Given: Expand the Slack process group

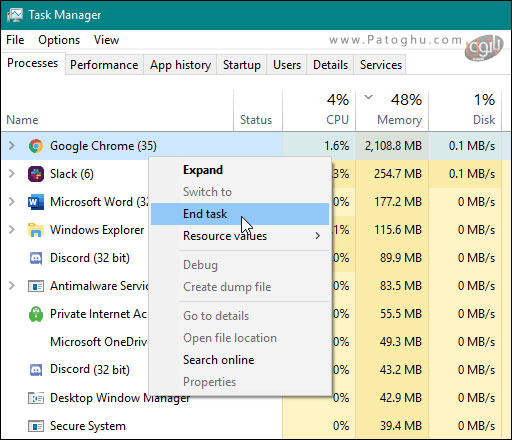Looking at the screenshot, I should coord(12,174).
